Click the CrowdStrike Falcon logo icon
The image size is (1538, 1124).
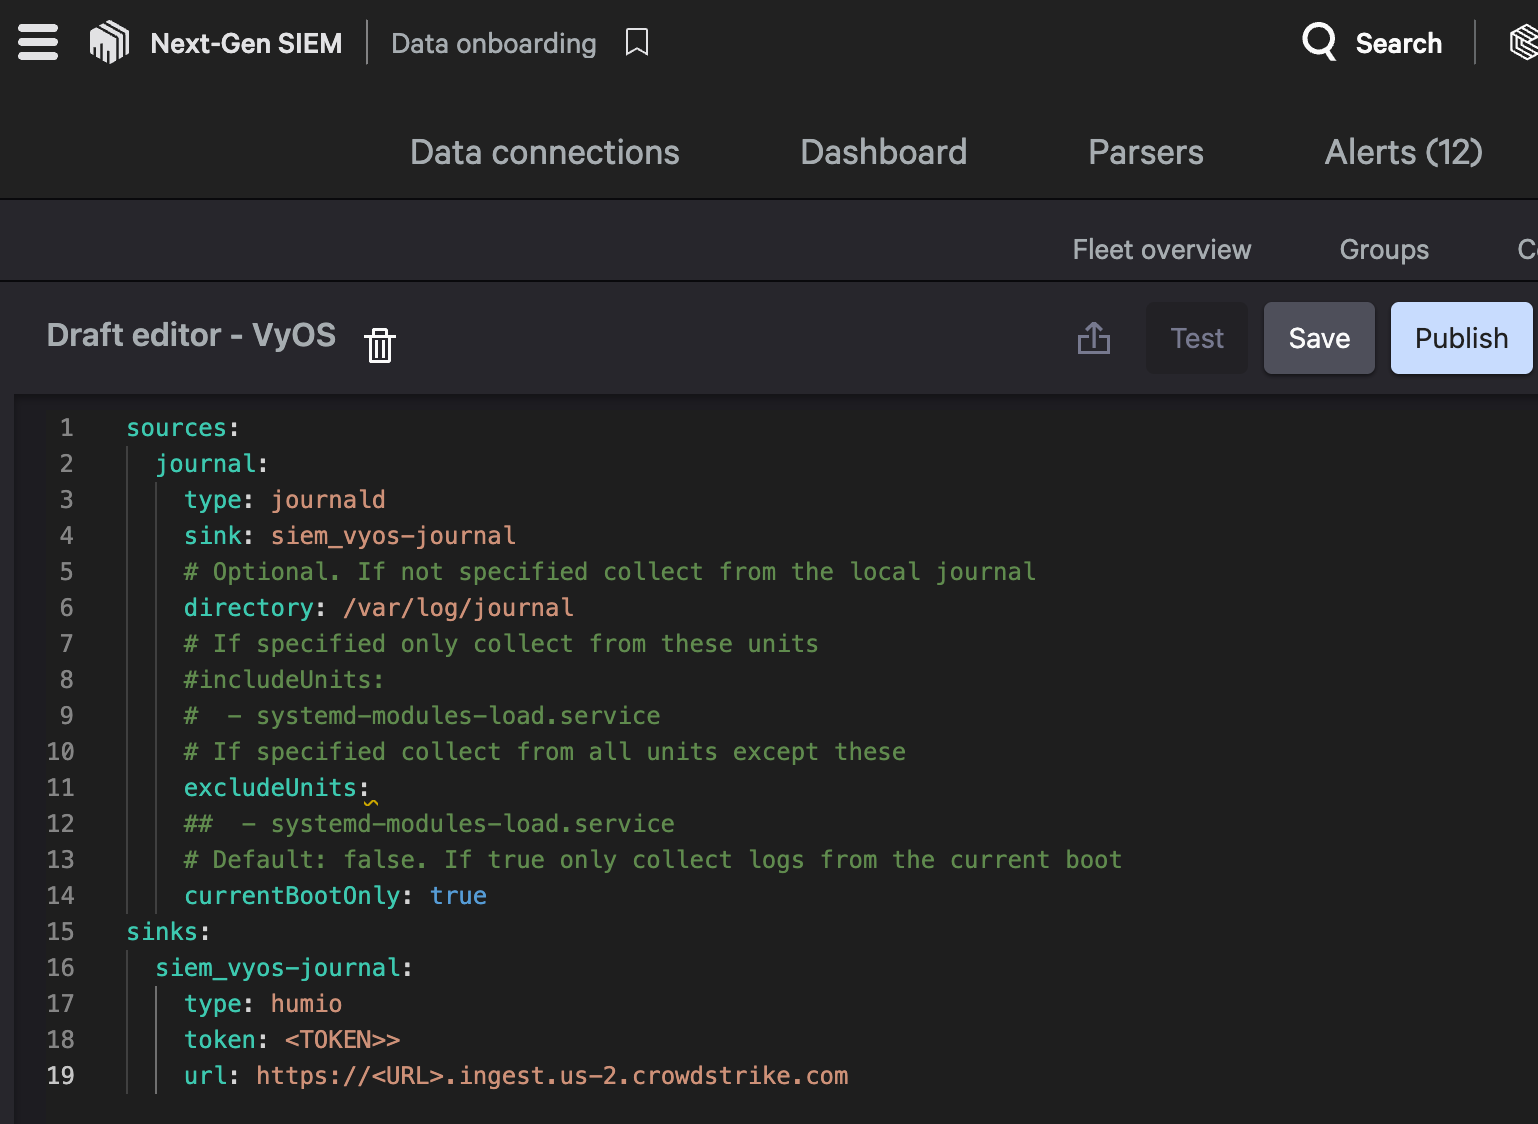110,43
